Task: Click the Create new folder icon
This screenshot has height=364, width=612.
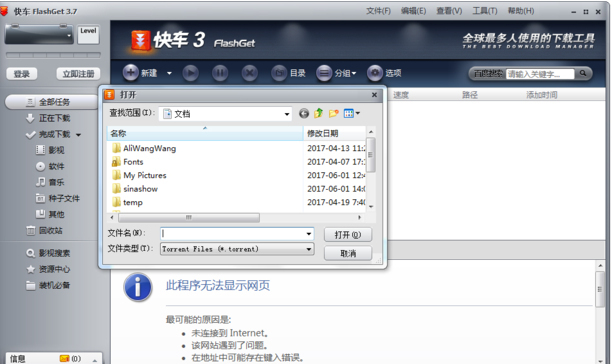Action: click(333, 114)
